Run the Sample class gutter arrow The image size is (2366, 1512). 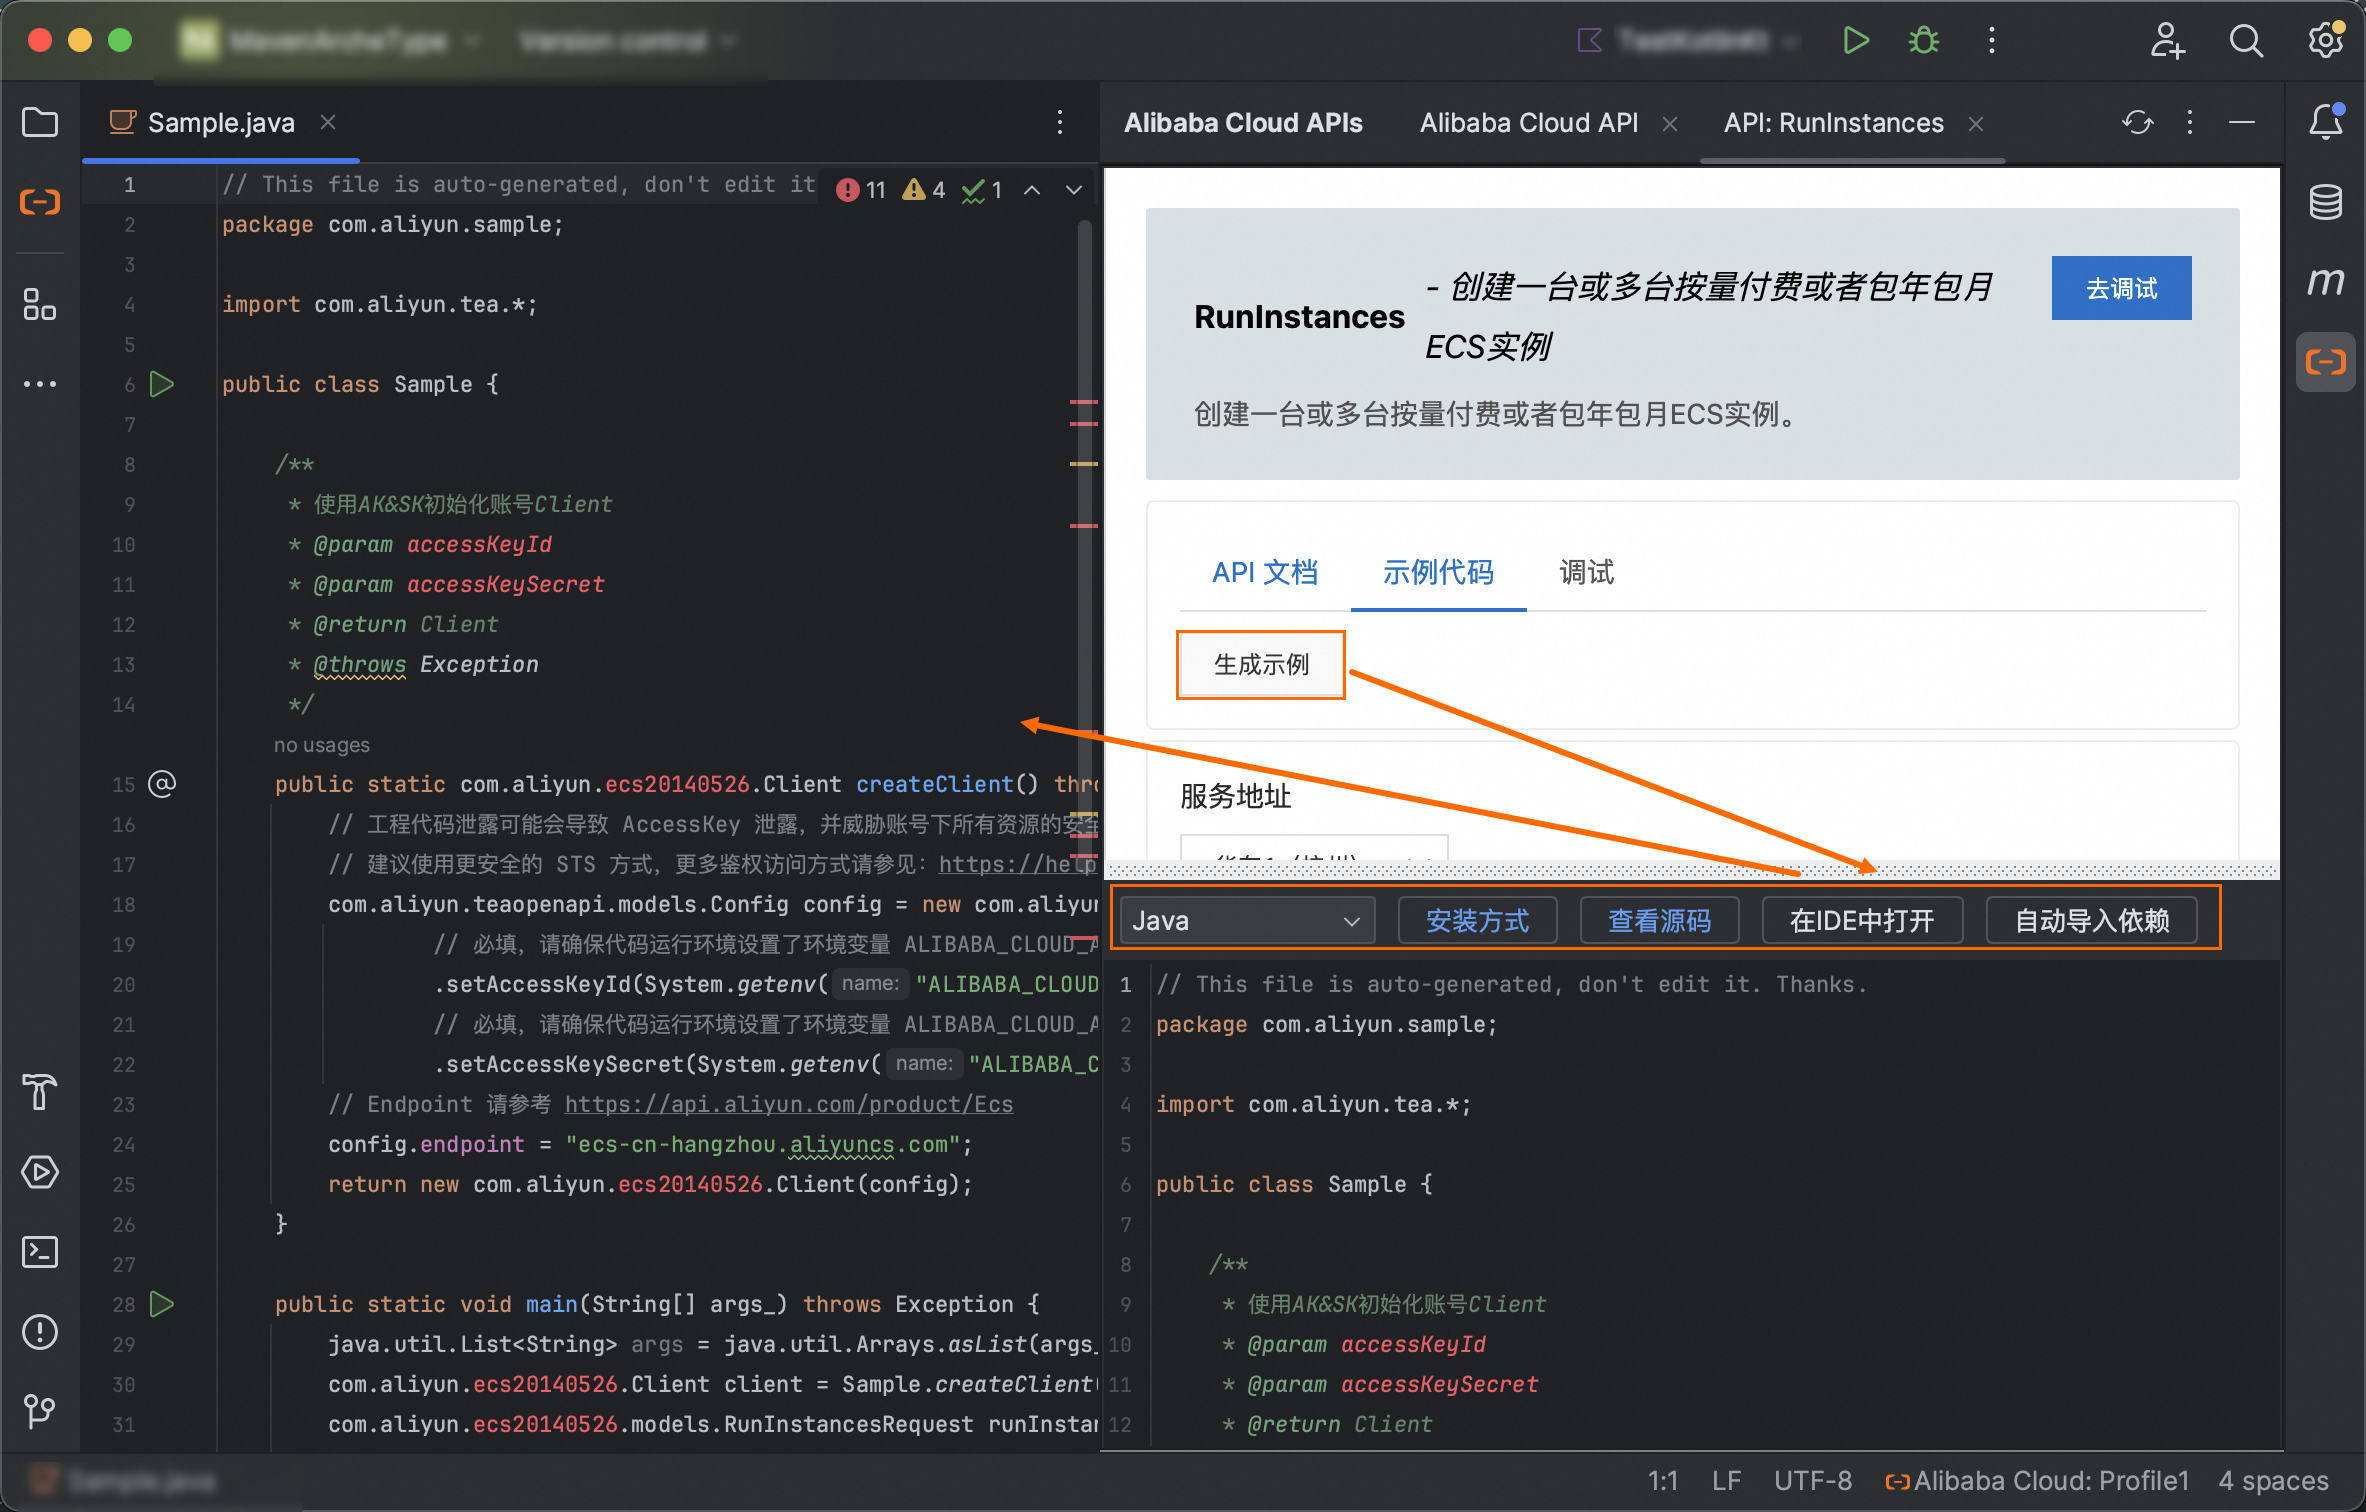coord(162,384)
